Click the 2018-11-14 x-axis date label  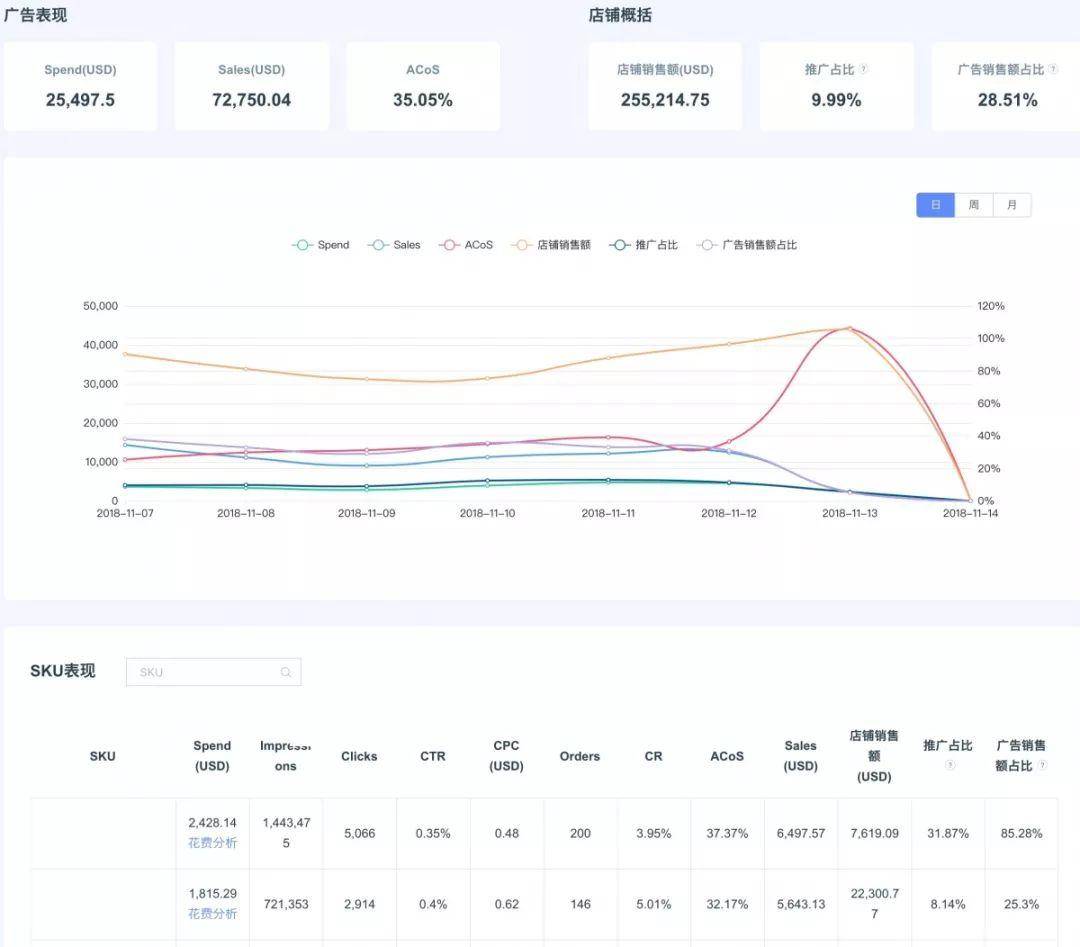point(970,514)
